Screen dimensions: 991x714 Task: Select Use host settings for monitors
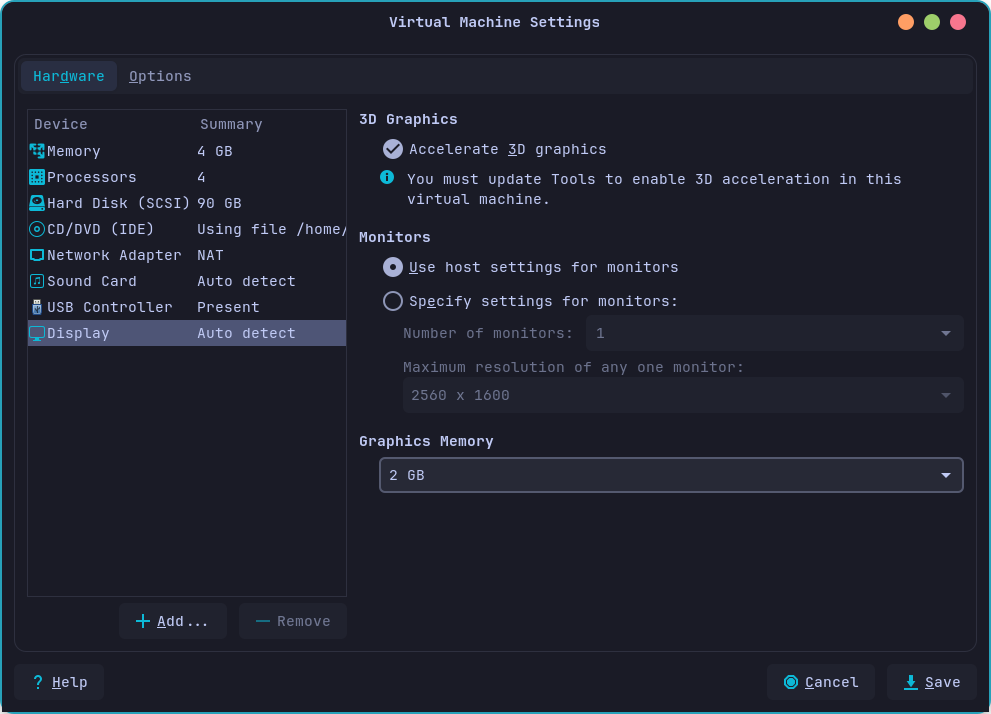point(393,267)
